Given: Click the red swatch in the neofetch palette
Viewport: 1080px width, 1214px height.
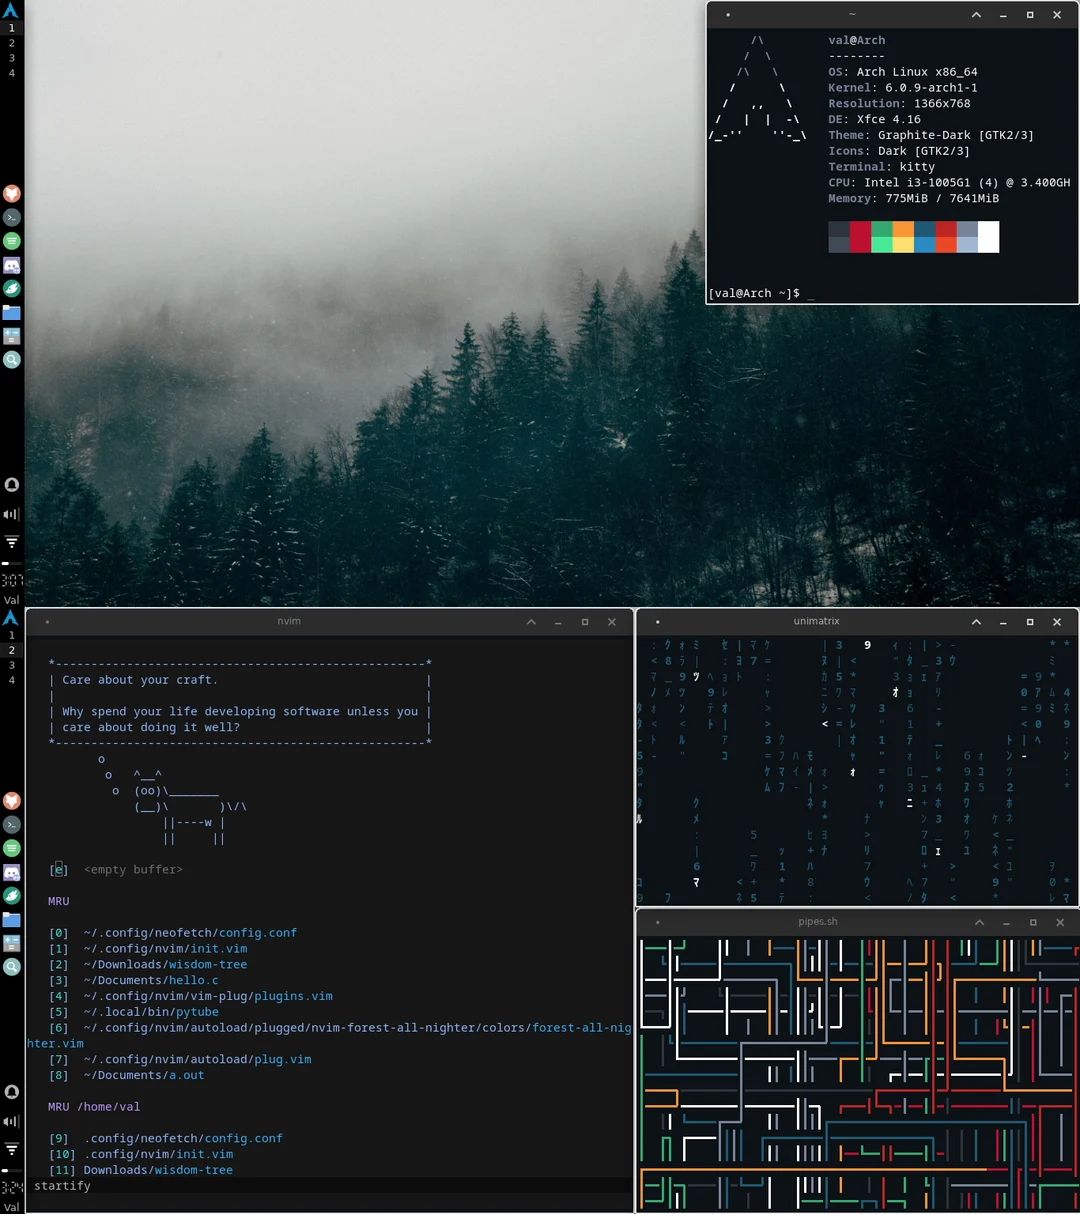Looking at the screenshot, I should [860, 237].
